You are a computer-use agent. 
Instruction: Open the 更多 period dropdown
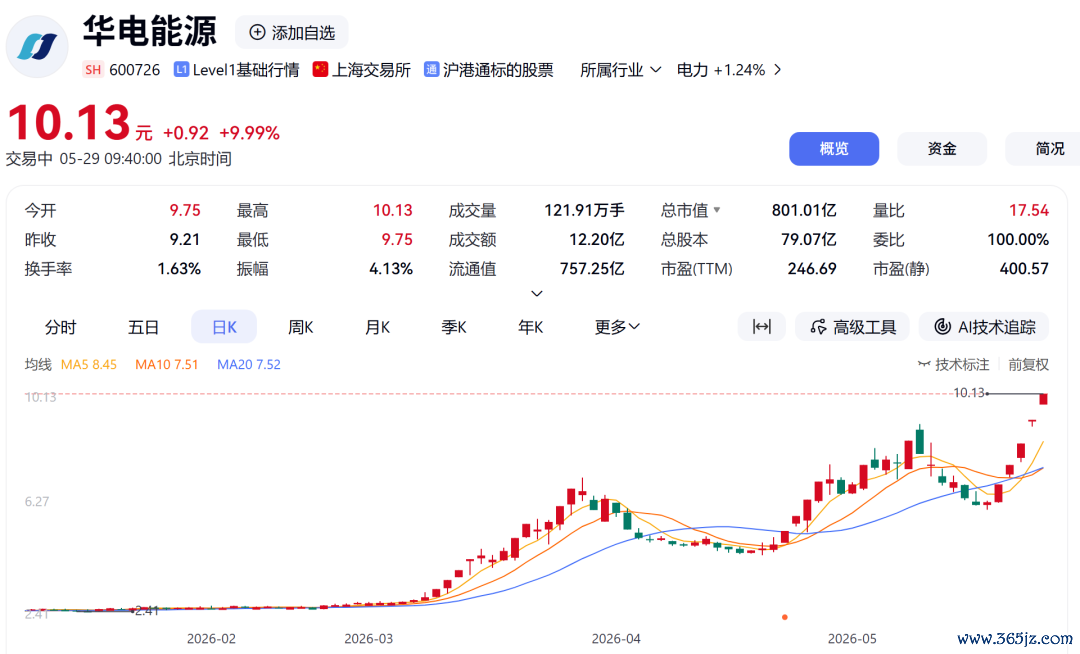(617, 327)
